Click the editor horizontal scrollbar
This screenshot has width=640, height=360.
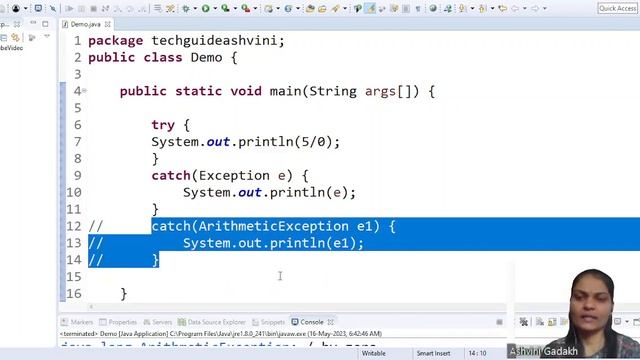coord(298,306)
